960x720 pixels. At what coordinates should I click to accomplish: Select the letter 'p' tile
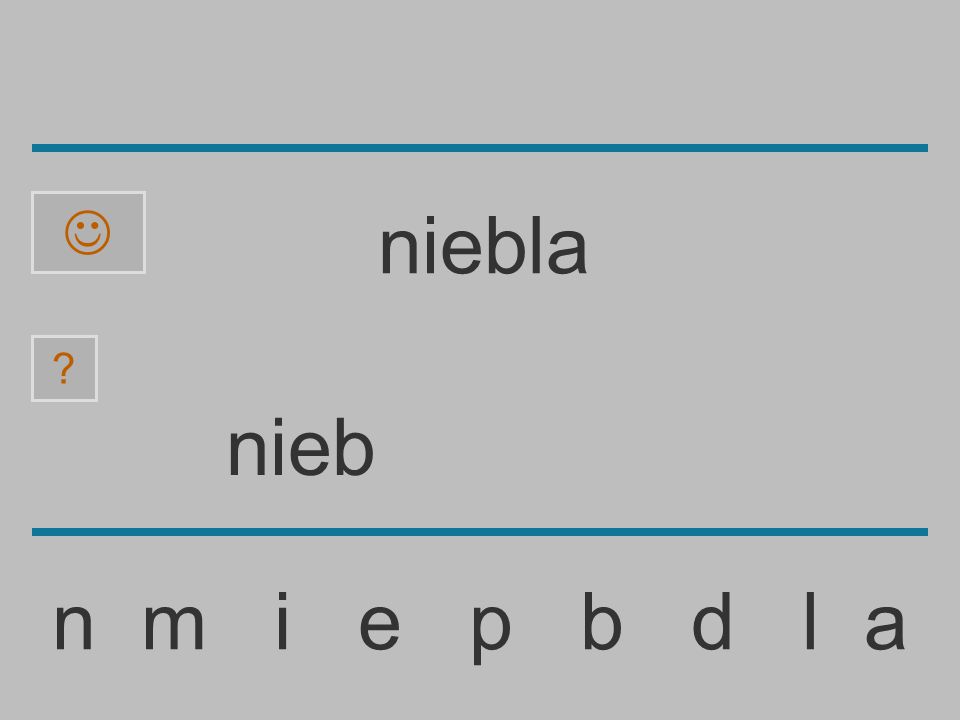(x=491, y=633)
